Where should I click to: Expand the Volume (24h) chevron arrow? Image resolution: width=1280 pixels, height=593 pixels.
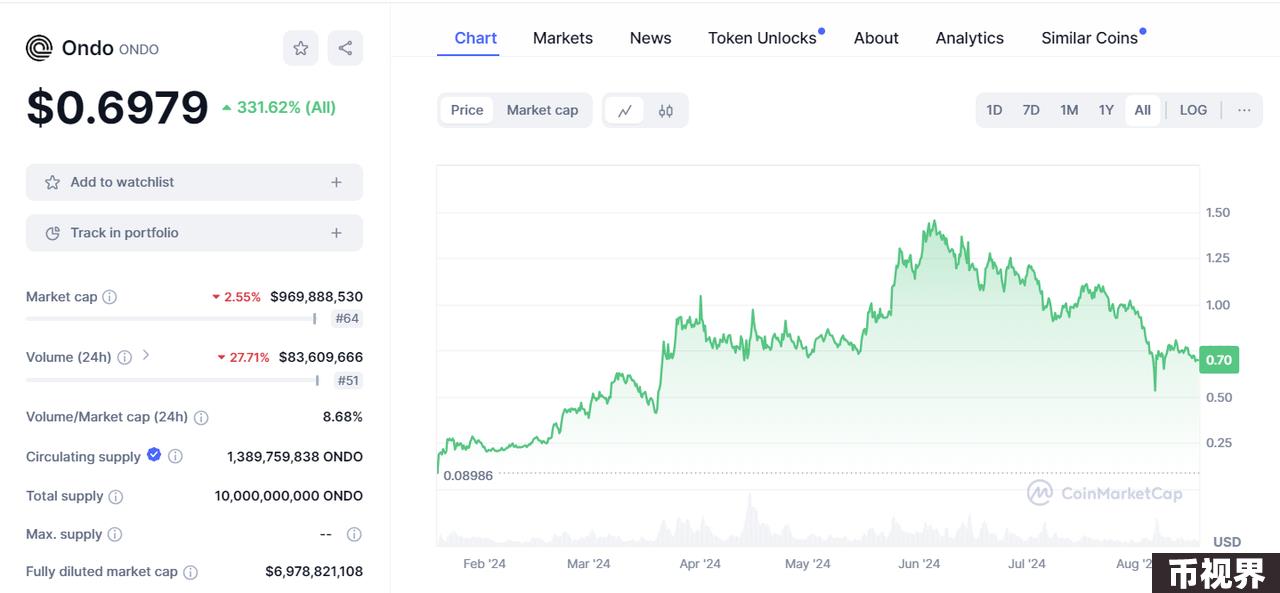[x=146, y=355]
